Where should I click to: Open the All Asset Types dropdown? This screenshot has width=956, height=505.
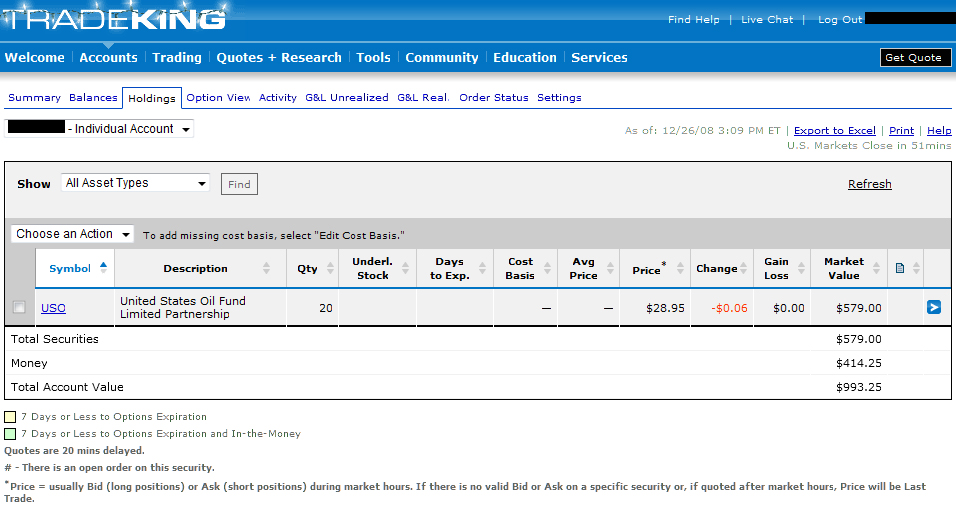point(135,183)
